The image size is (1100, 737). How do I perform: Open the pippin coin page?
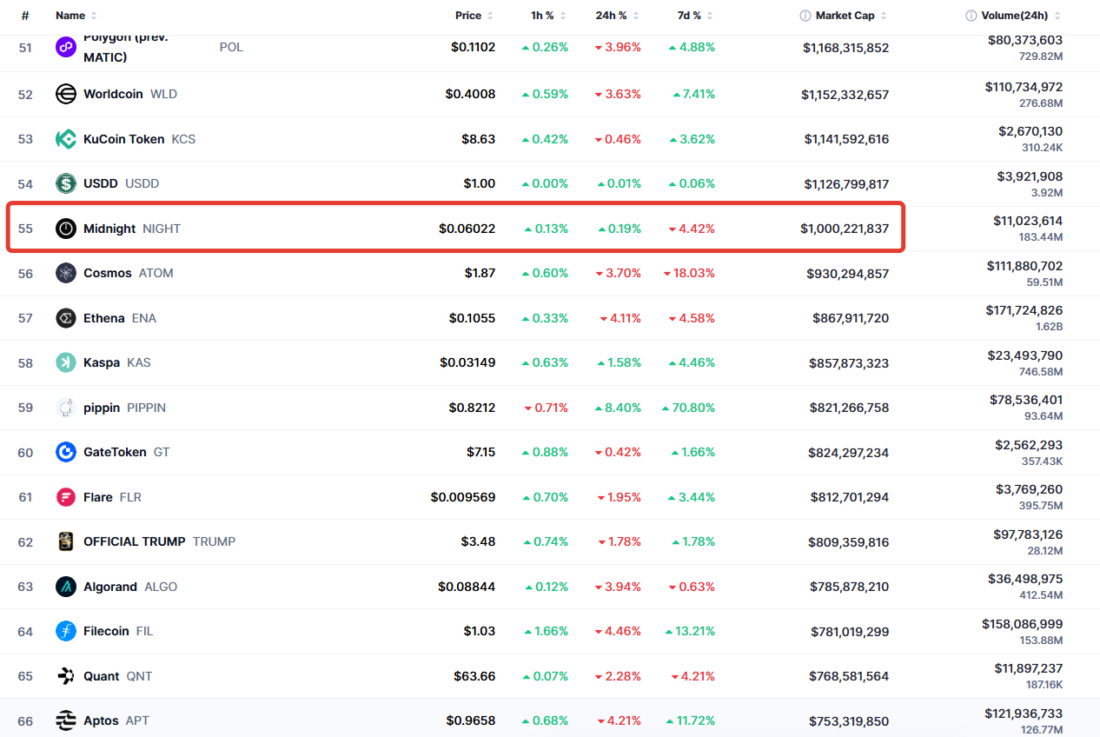pos(102,407)
